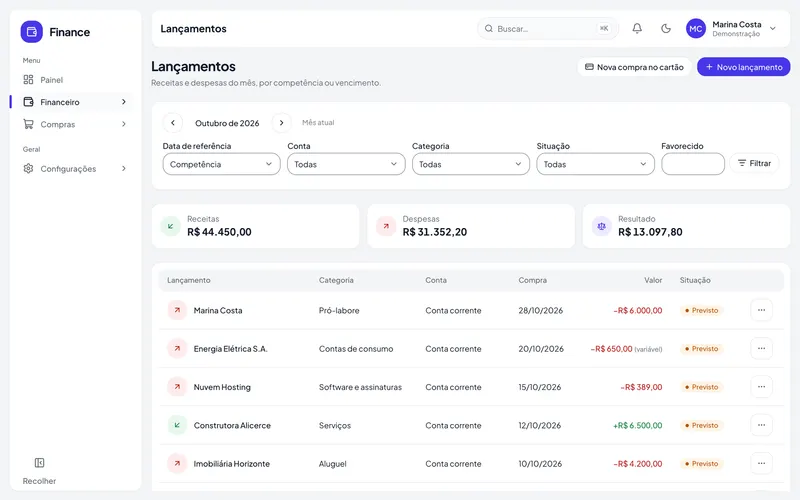
Task: Open the Data de referência Competência dropdown
Action: pos(221,164)
